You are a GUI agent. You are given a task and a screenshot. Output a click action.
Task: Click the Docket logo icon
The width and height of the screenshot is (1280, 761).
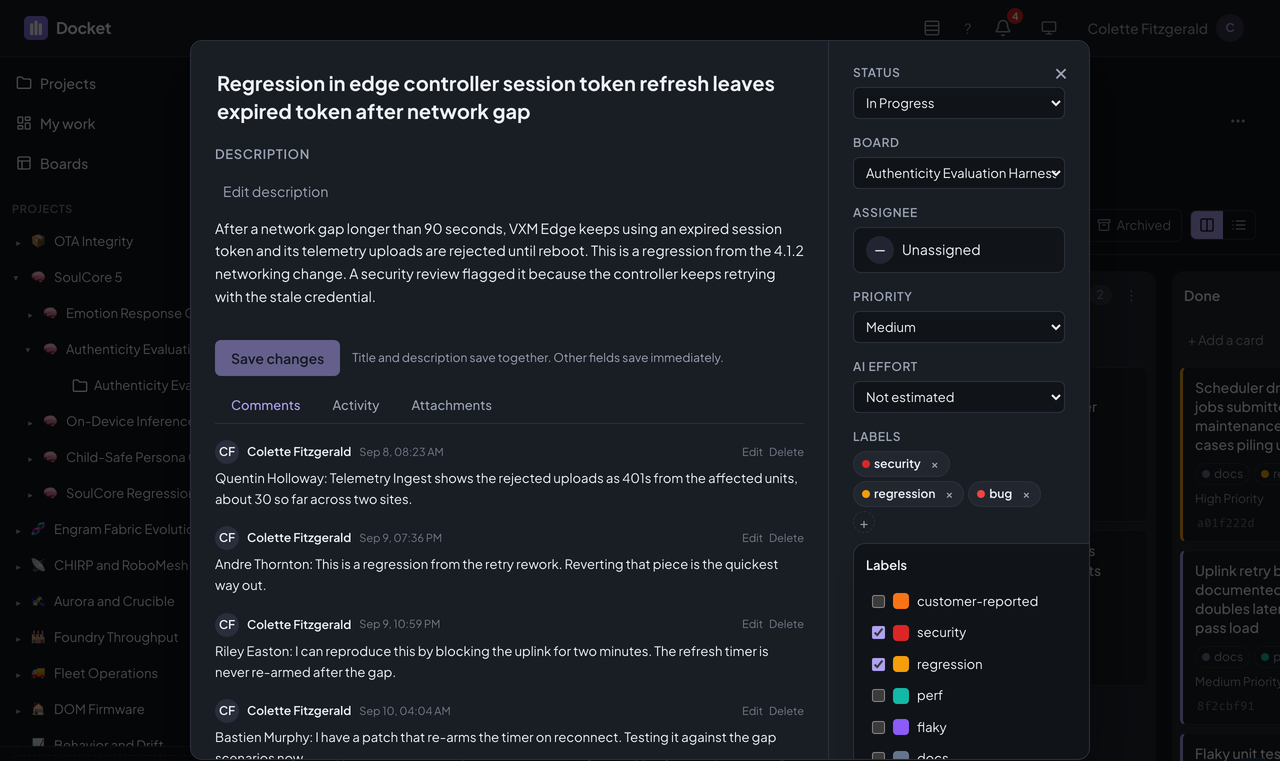[x=36, y=28]
